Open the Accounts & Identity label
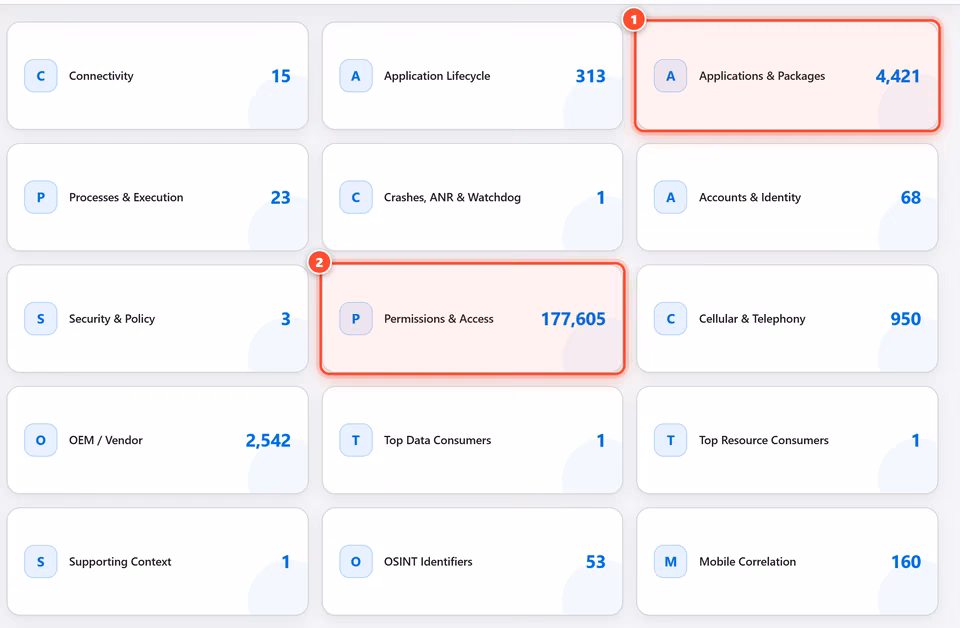This screenshot has width=960, height=628. click(x=750, y=197)
